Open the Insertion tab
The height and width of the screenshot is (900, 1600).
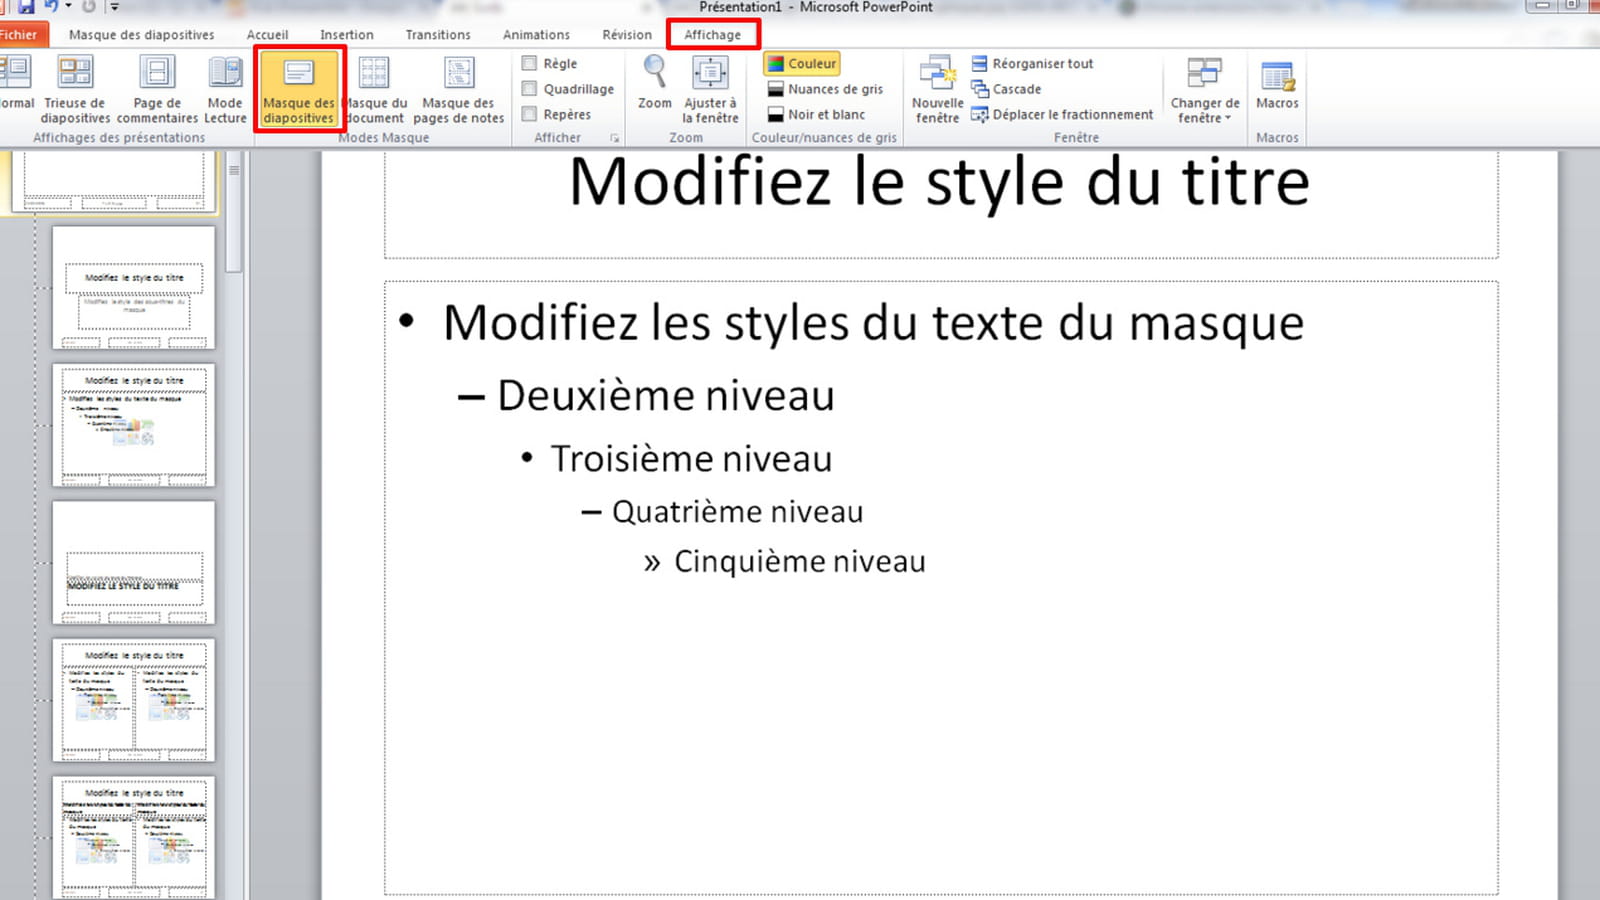tap(346, 34)
